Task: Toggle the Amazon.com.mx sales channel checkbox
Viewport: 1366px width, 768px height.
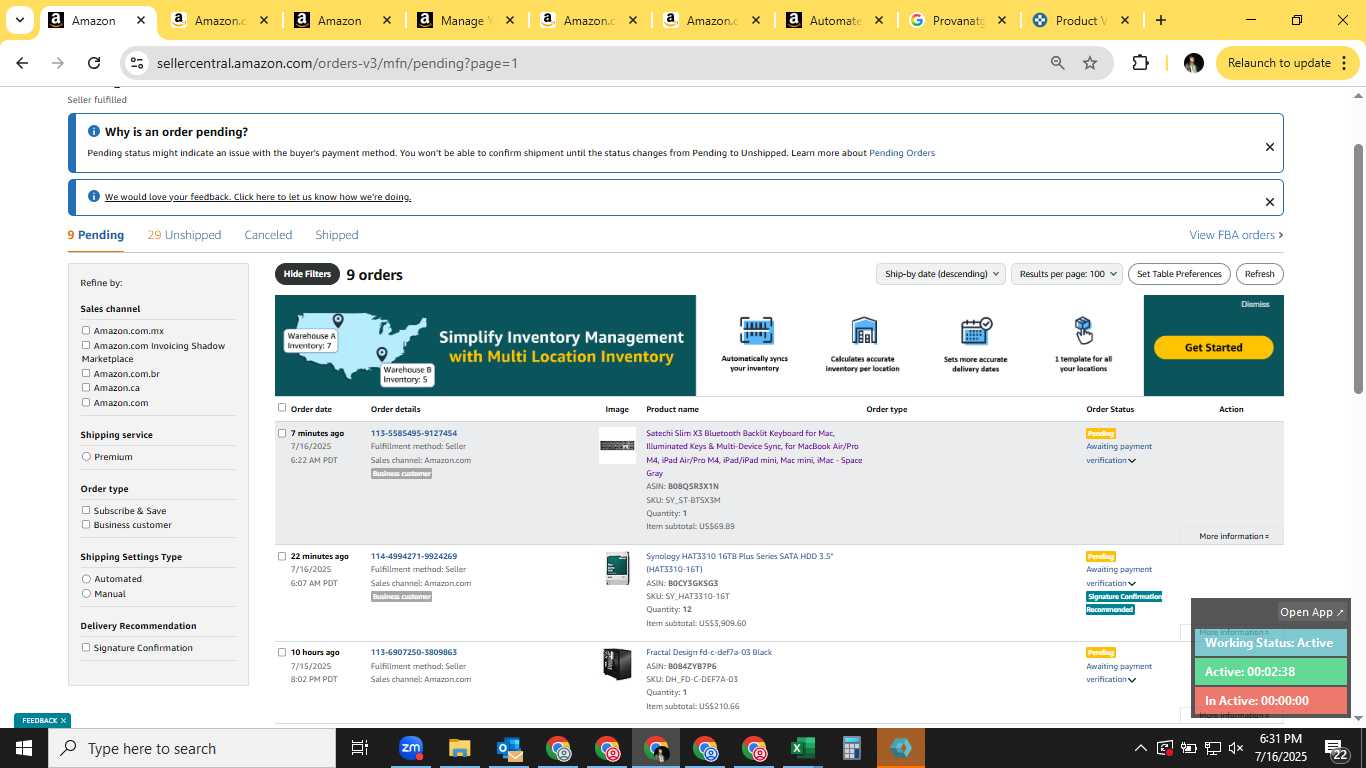Action: coord(86,330)
